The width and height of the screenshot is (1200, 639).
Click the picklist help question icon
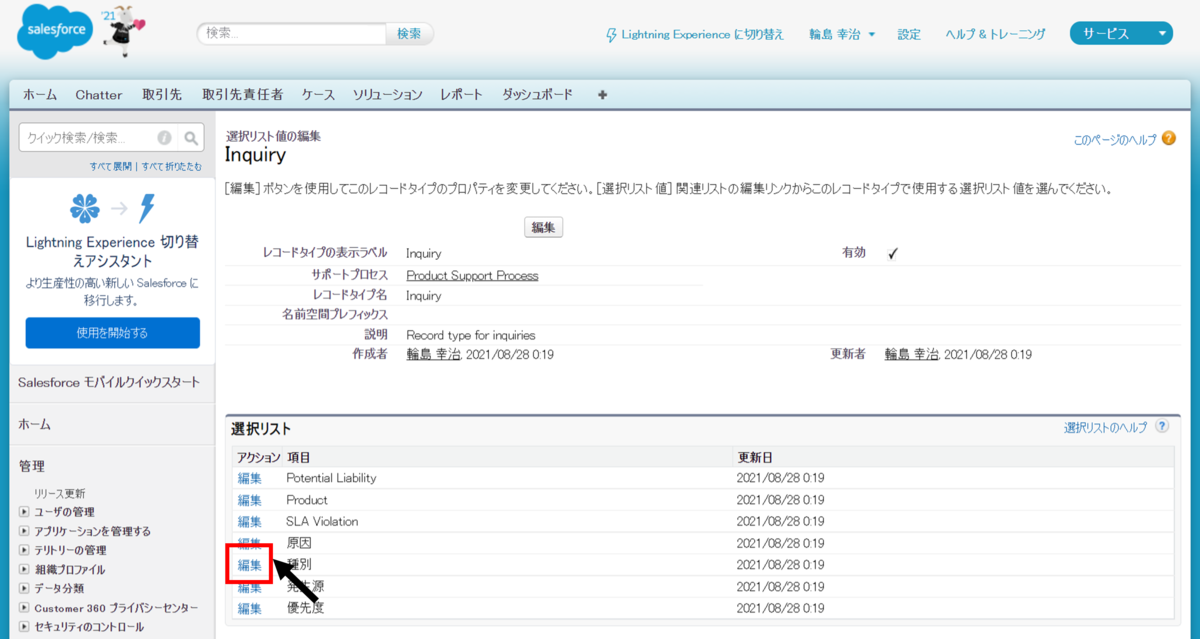tap(1162, 426)
